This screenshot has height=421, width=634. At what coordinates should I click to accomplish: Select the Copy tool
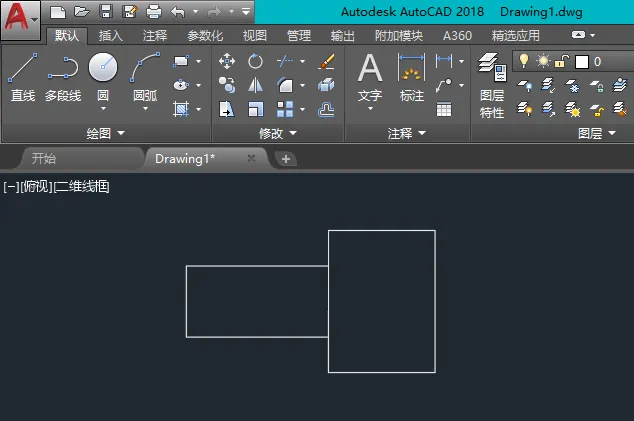point(226,85)
